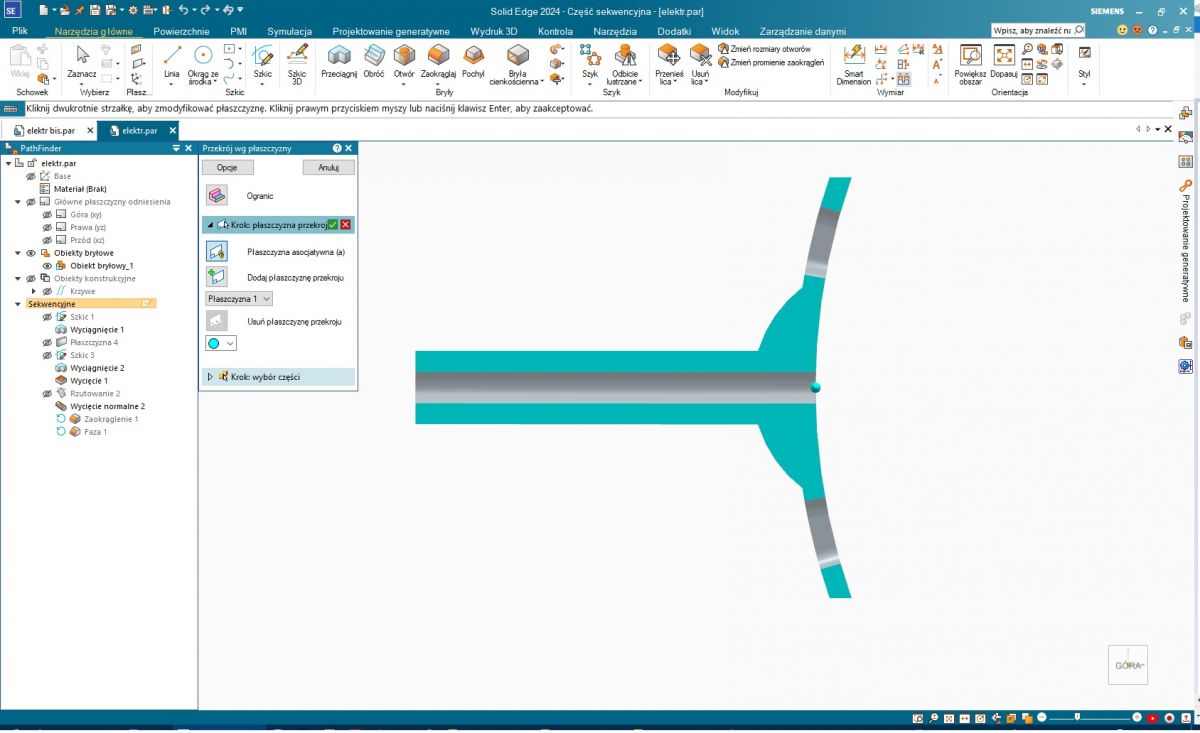Image resolution: width=1200 pixels, height=733 pixels.
Task: Select the Linia drawing tool
Action: (172, 62)
